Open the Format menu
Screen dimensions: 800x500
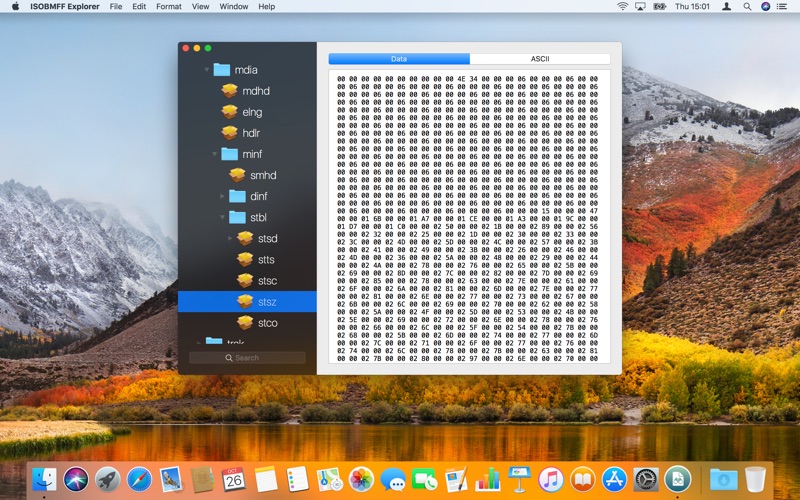coord(168,7)
